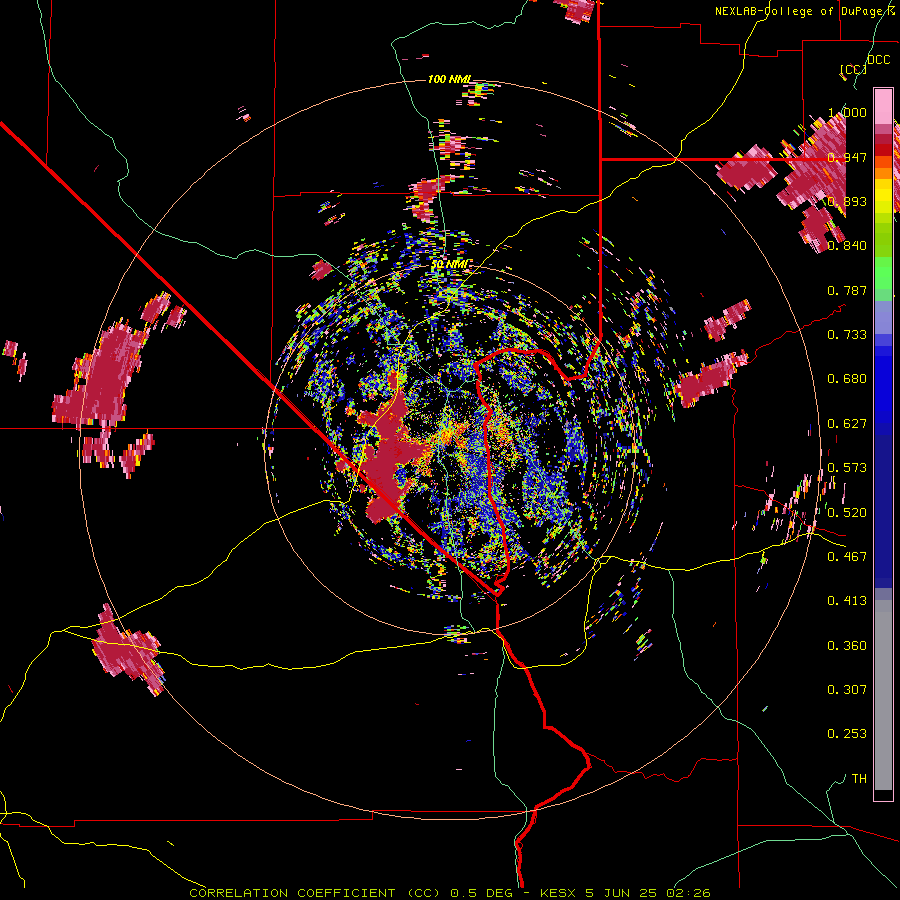Click the CORRELATION COEFFICIENT (CC) footer caption

click(x=315, y=893)
